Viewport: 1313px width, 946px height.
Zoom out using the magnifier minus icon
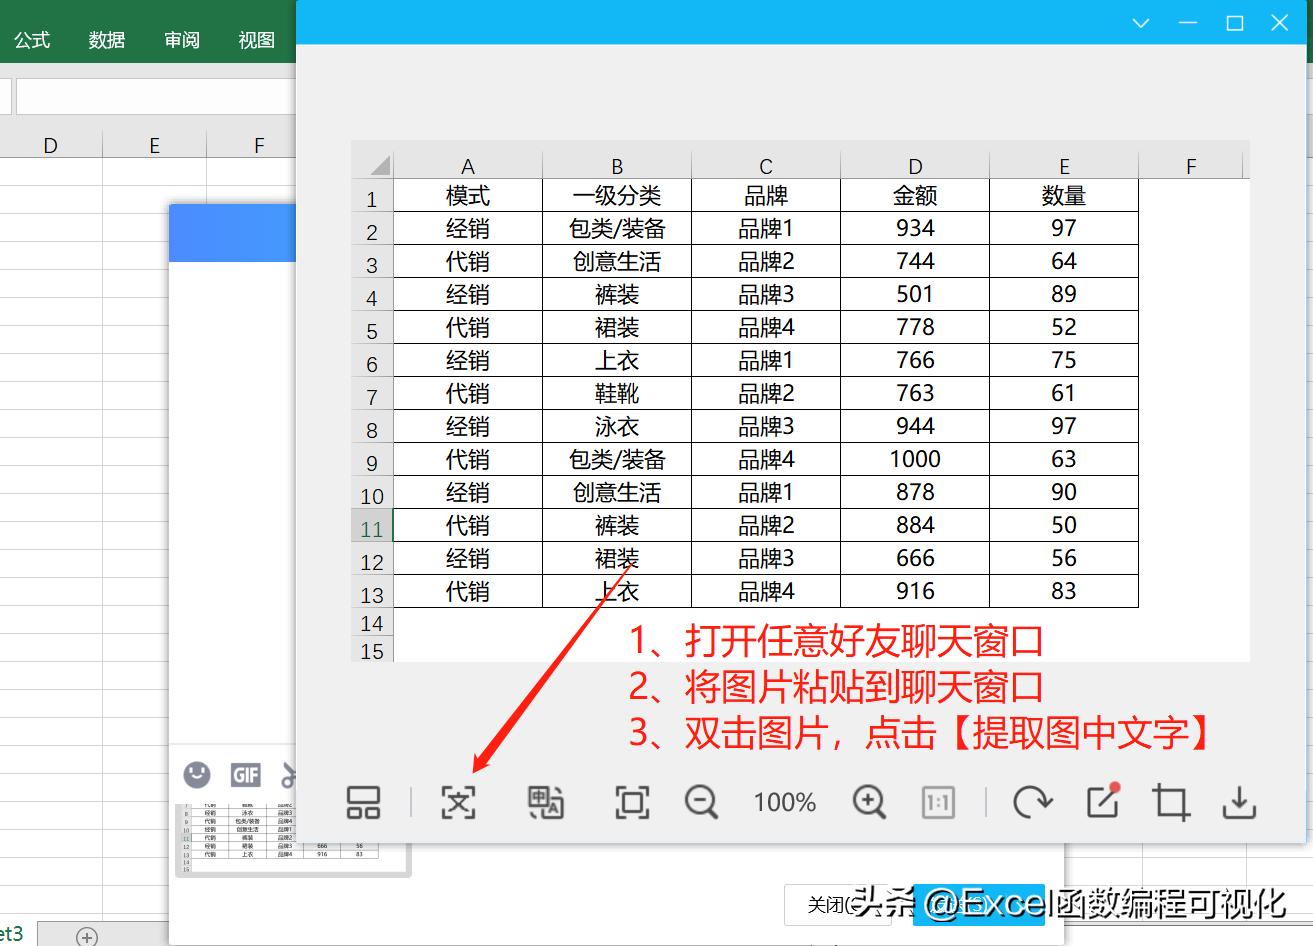[701, 802]
